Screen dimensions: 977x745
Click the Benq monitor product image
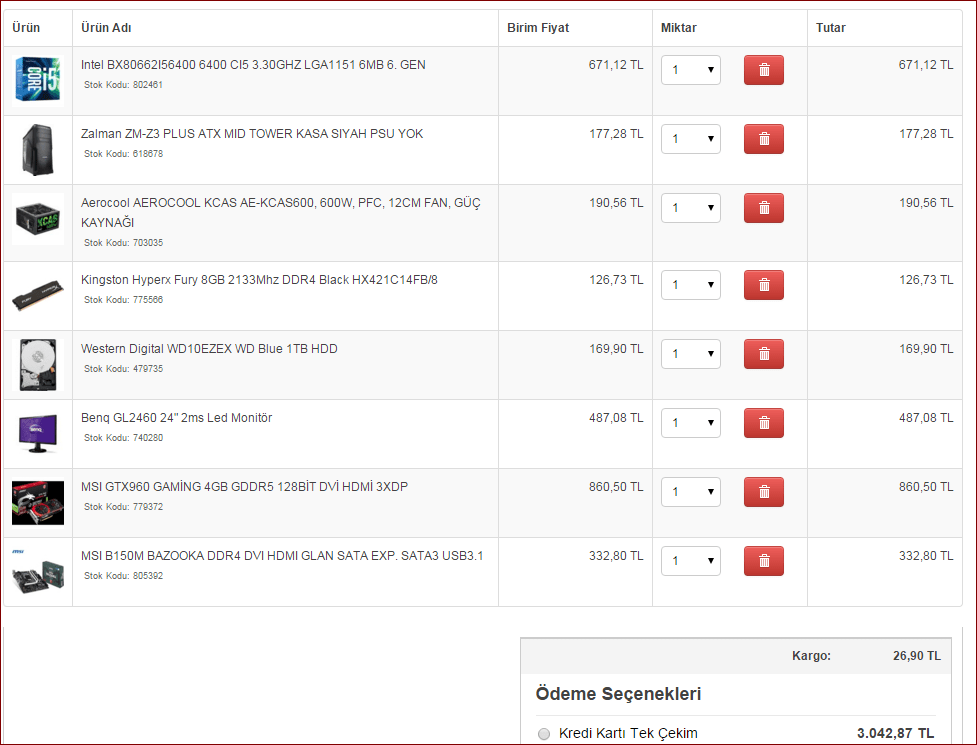tap(38, 433)
